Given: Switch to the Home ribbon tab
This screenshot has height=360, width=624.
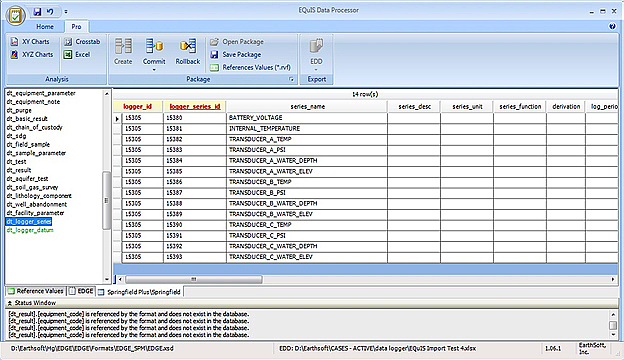Looking at the screenshot, I should tap(45, 27).
